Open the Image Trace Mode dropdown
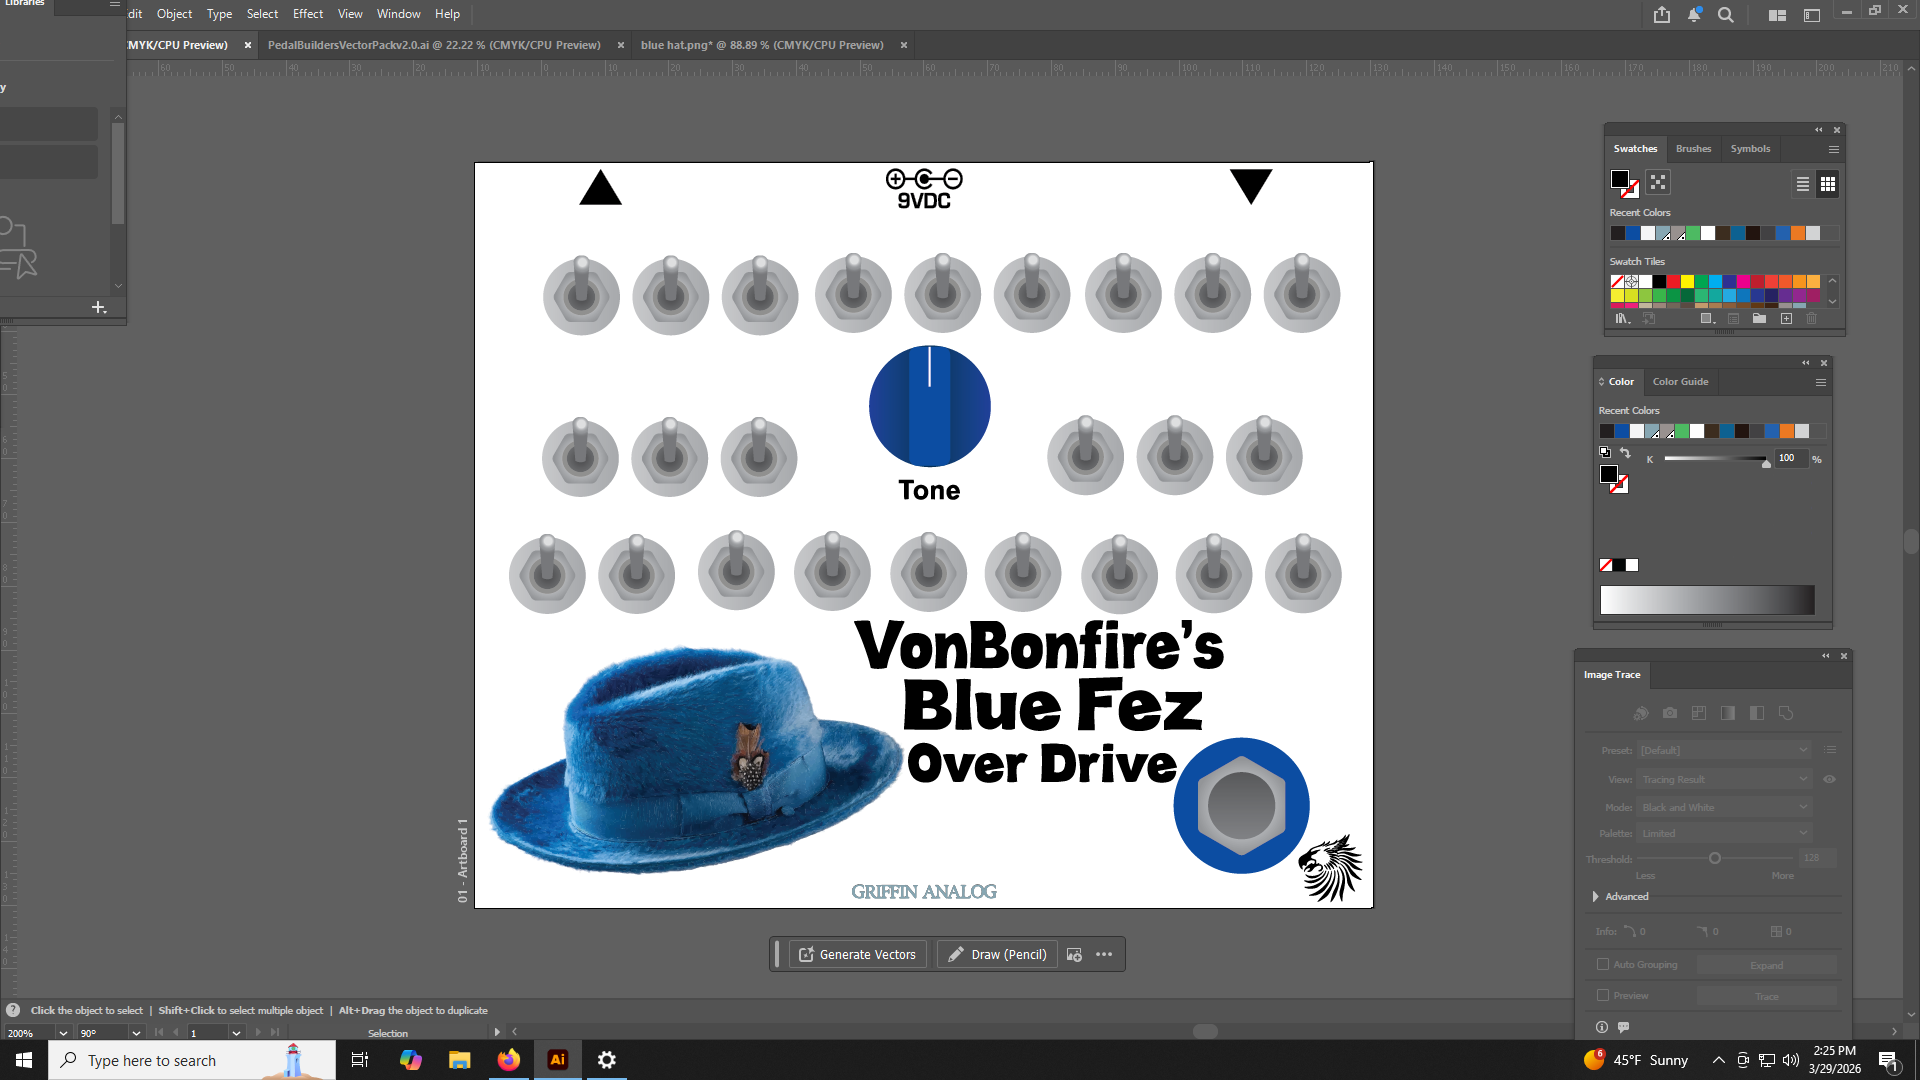The image size is (1920, 1080). click(1725, 807)
